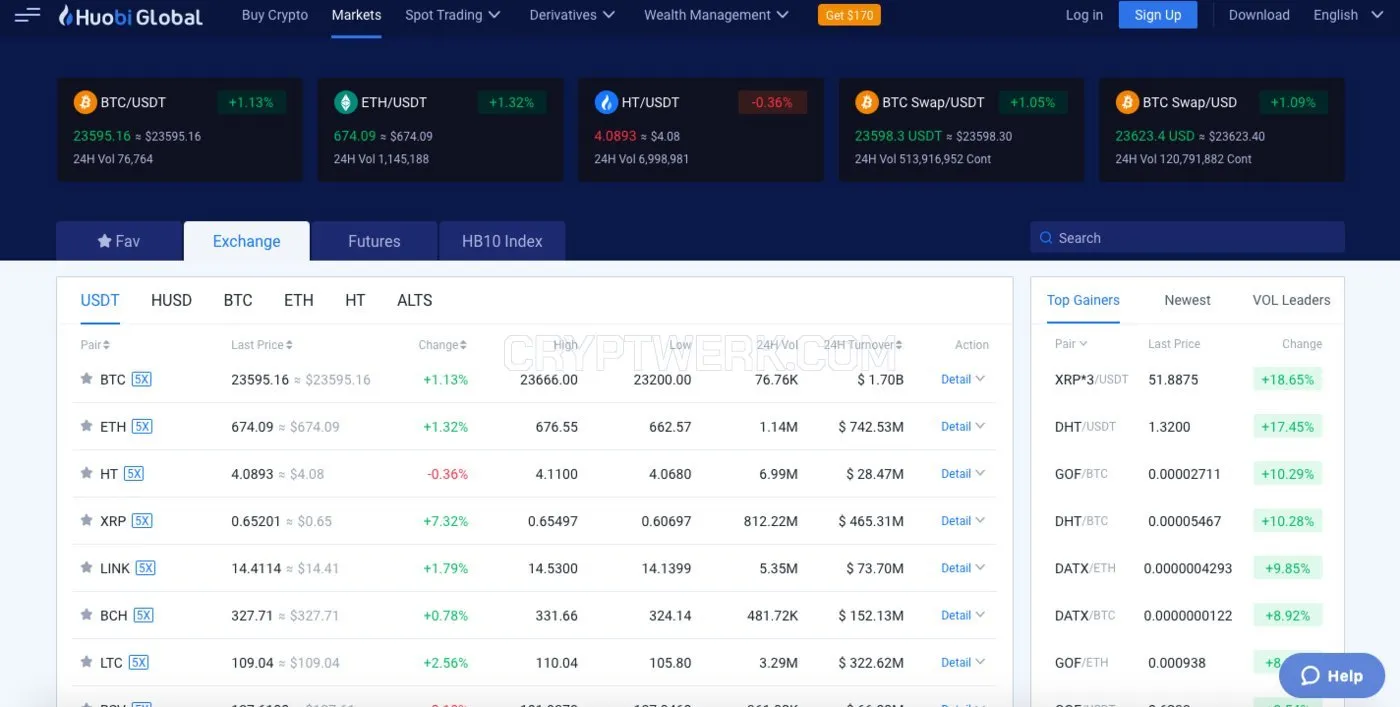The image size is (1400, 707).
Task: Click the Download link
Action: pos(1259,15)
